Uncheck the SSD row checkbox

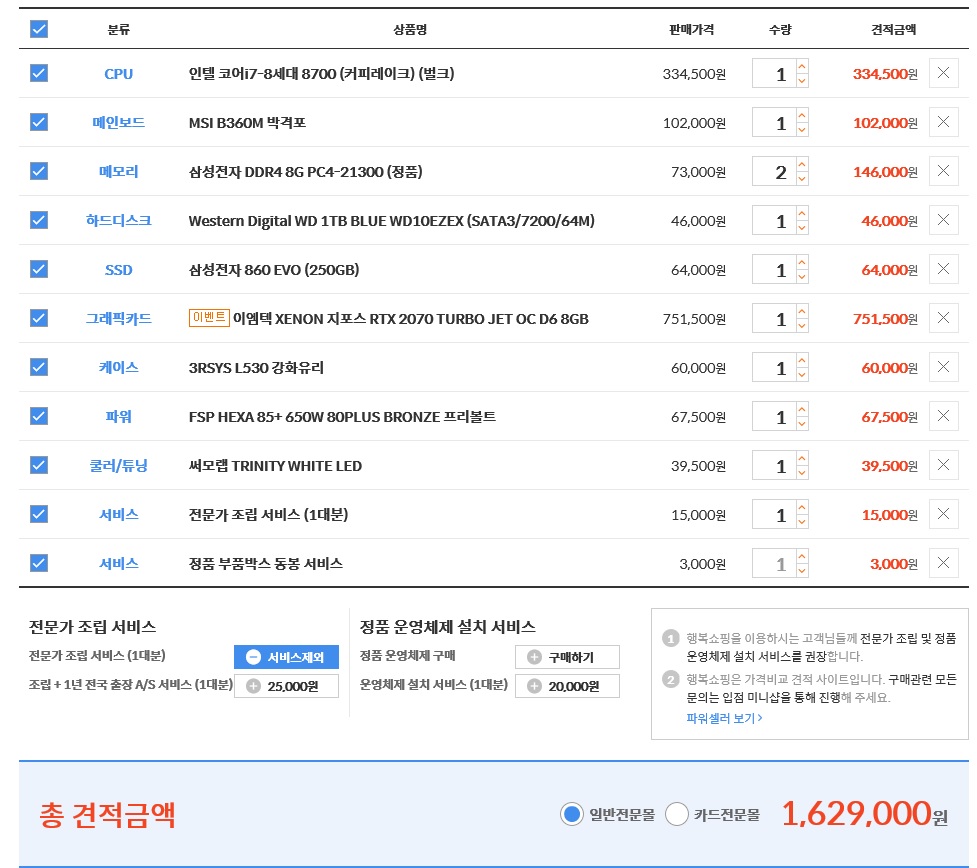(39, 269)
